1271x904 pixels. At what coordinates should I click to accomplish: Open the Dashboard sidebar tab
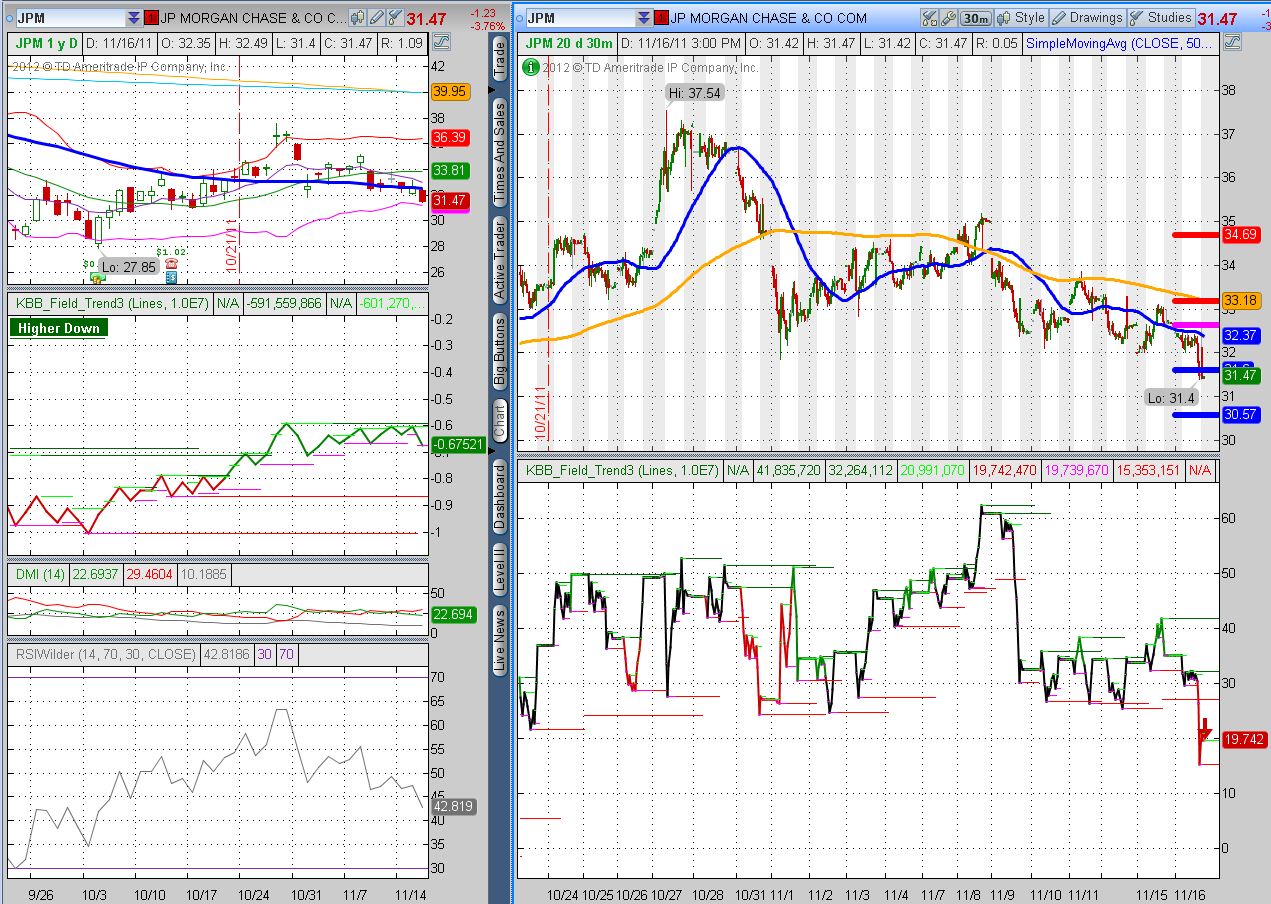[x=497, y=497]
